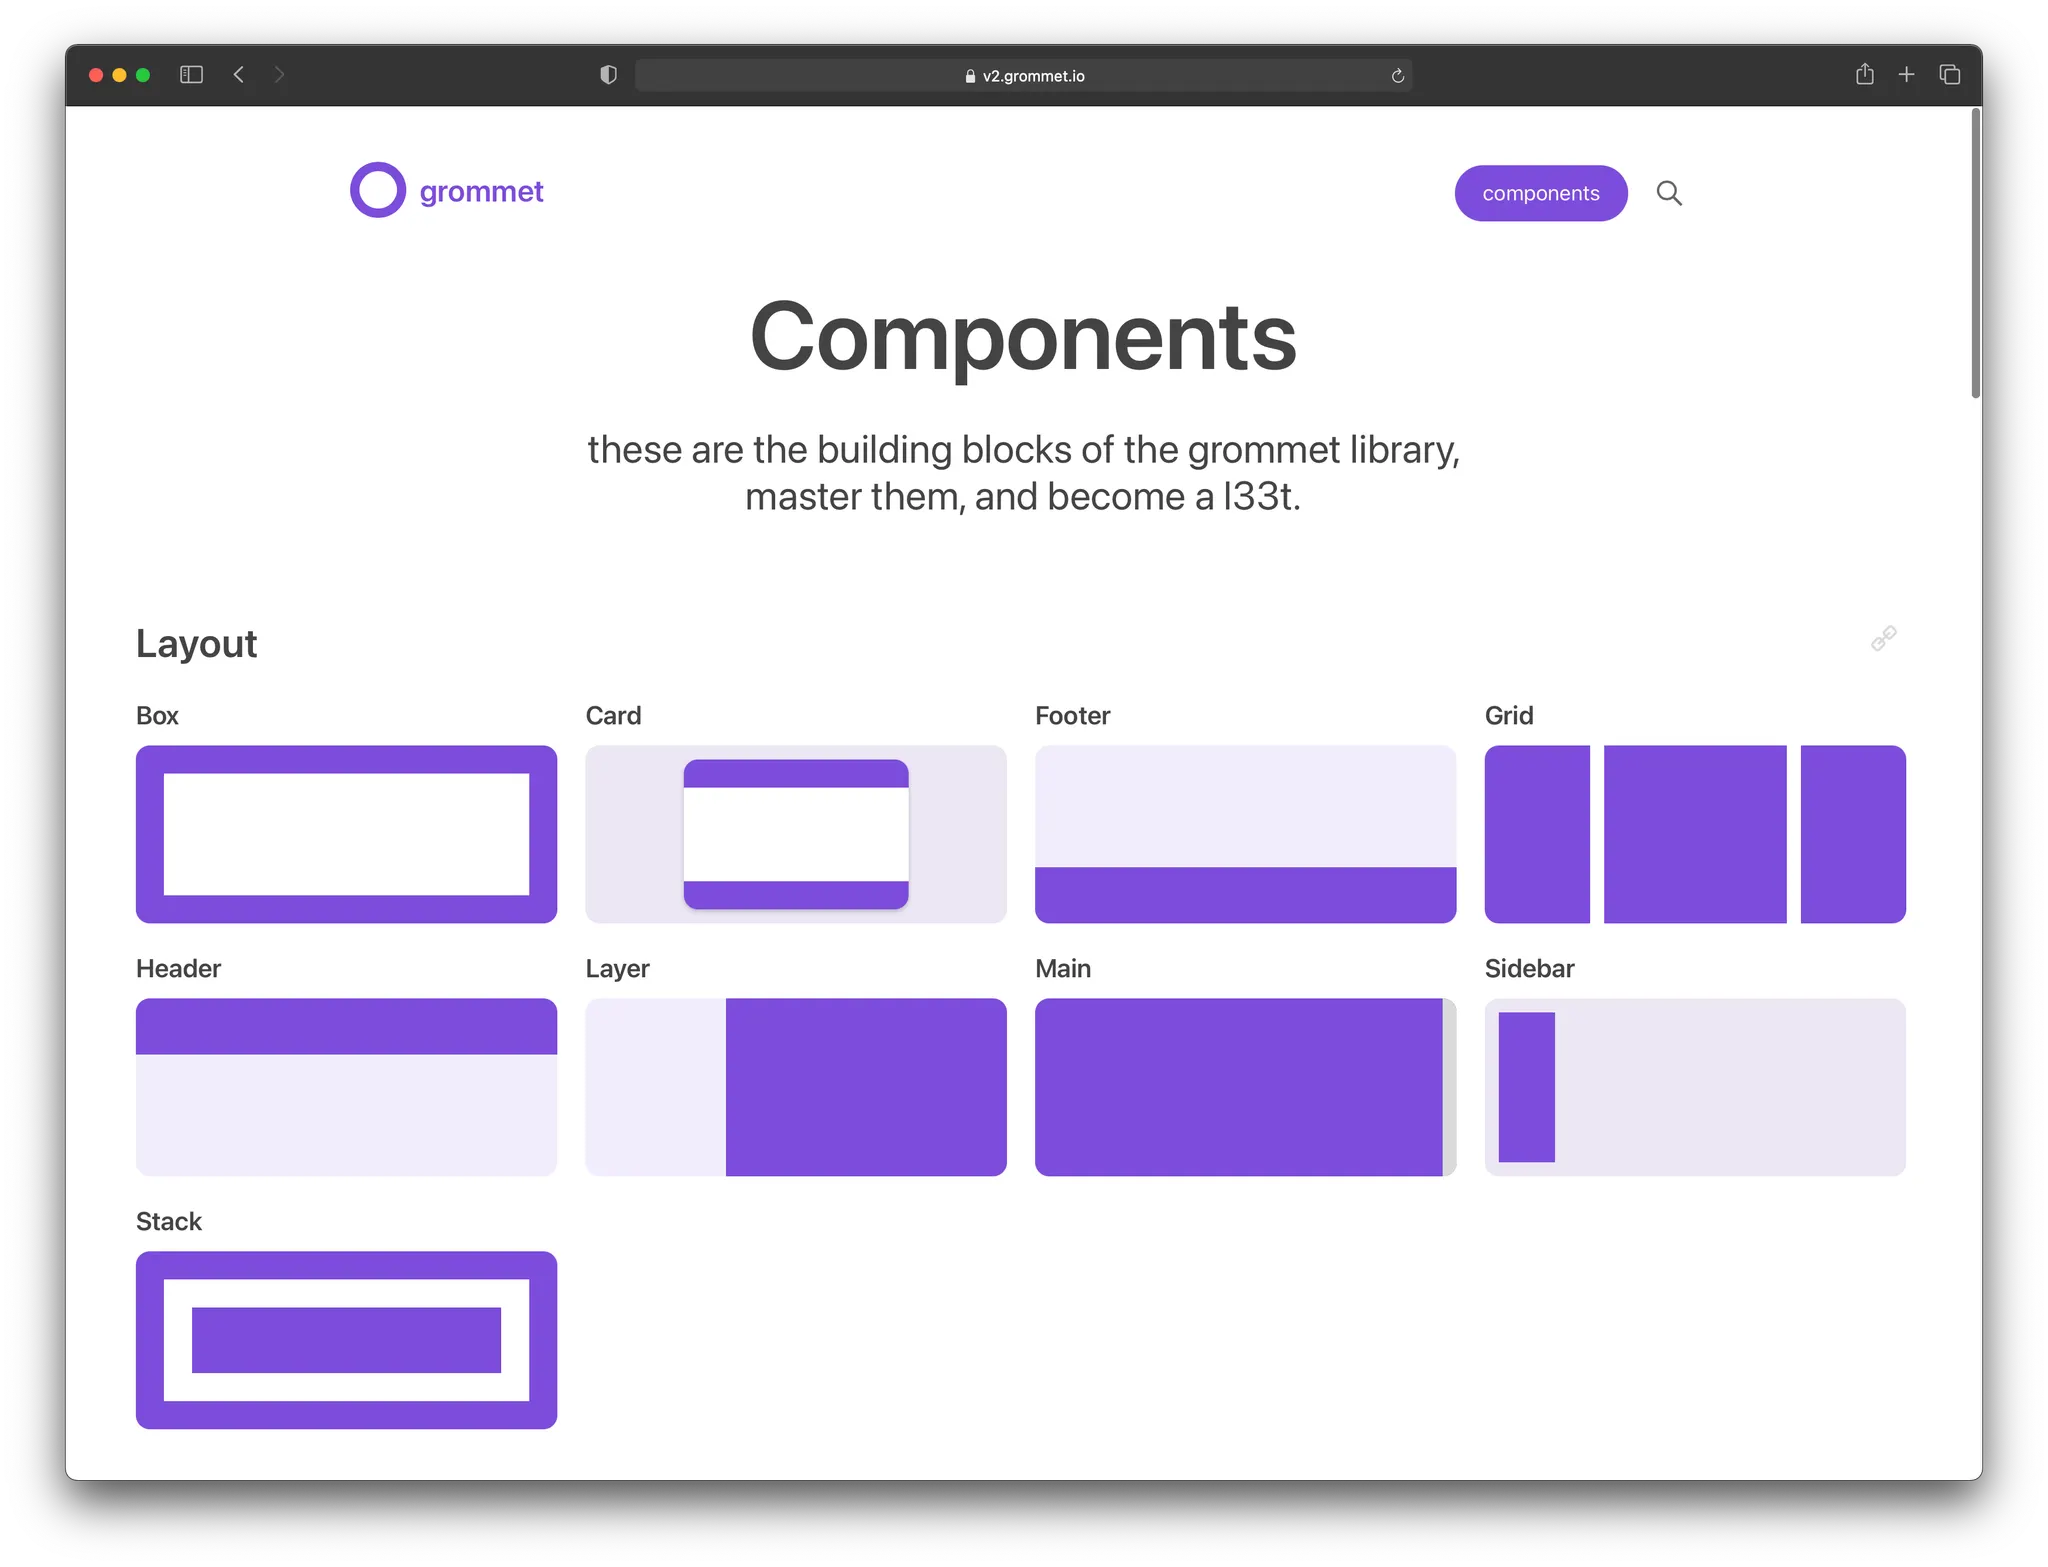Image resolution: width=2048 pixels, height=1567 pixels.
Task: Select the Grid component tile
Action: pyautogui.click(x=1694, y=833)
